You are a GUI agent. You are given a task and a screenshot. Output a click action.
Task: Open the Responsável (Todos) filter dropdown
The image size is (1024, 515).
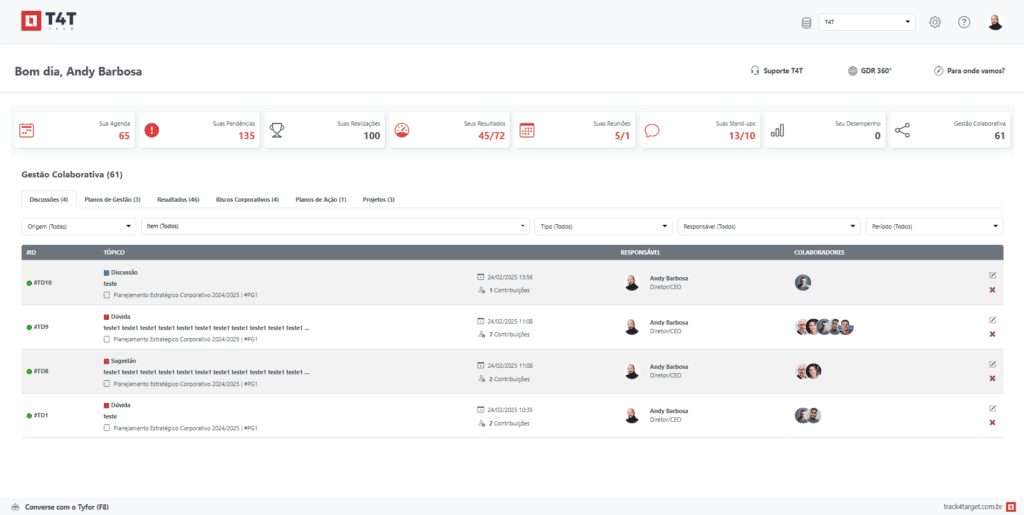coord(768,226)
